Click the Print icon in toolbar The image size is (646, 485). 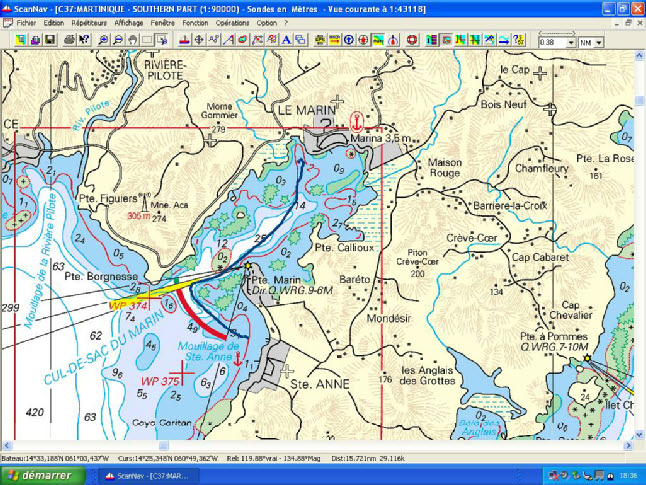click(x=69, y=41)
